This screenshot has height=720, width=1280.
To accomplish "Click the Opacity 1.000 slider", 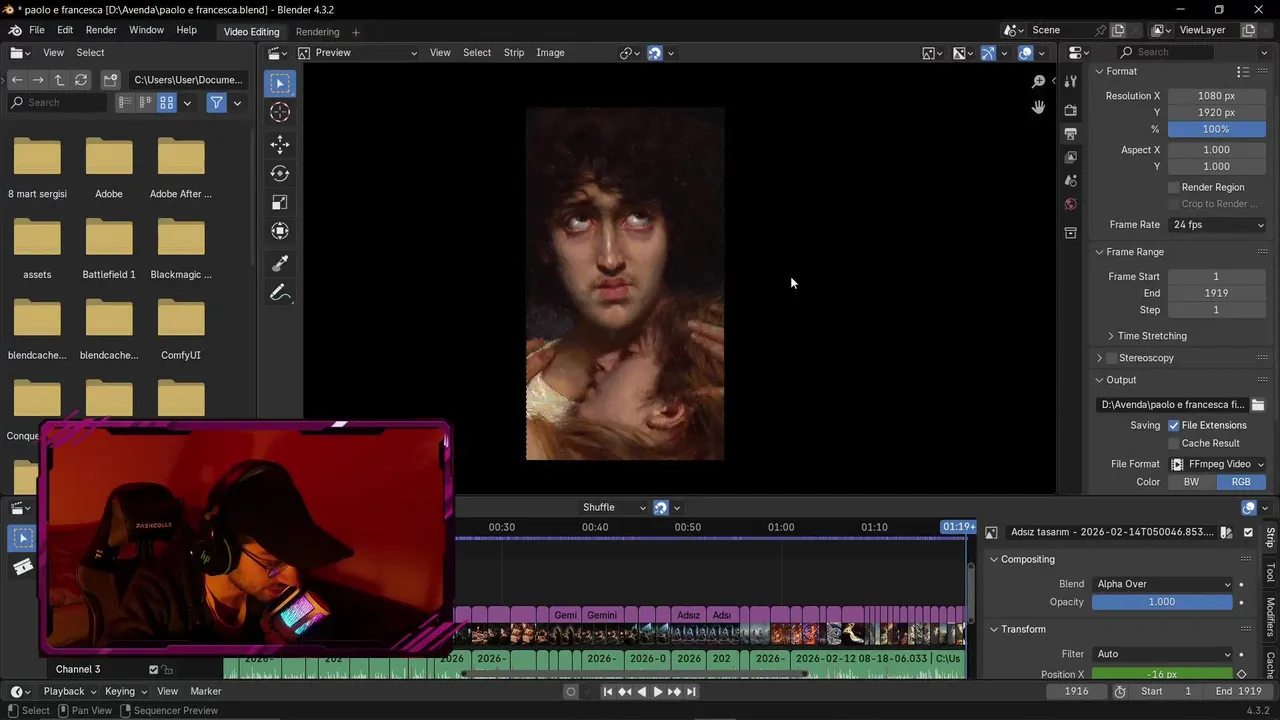I will tap(1162, 602).
